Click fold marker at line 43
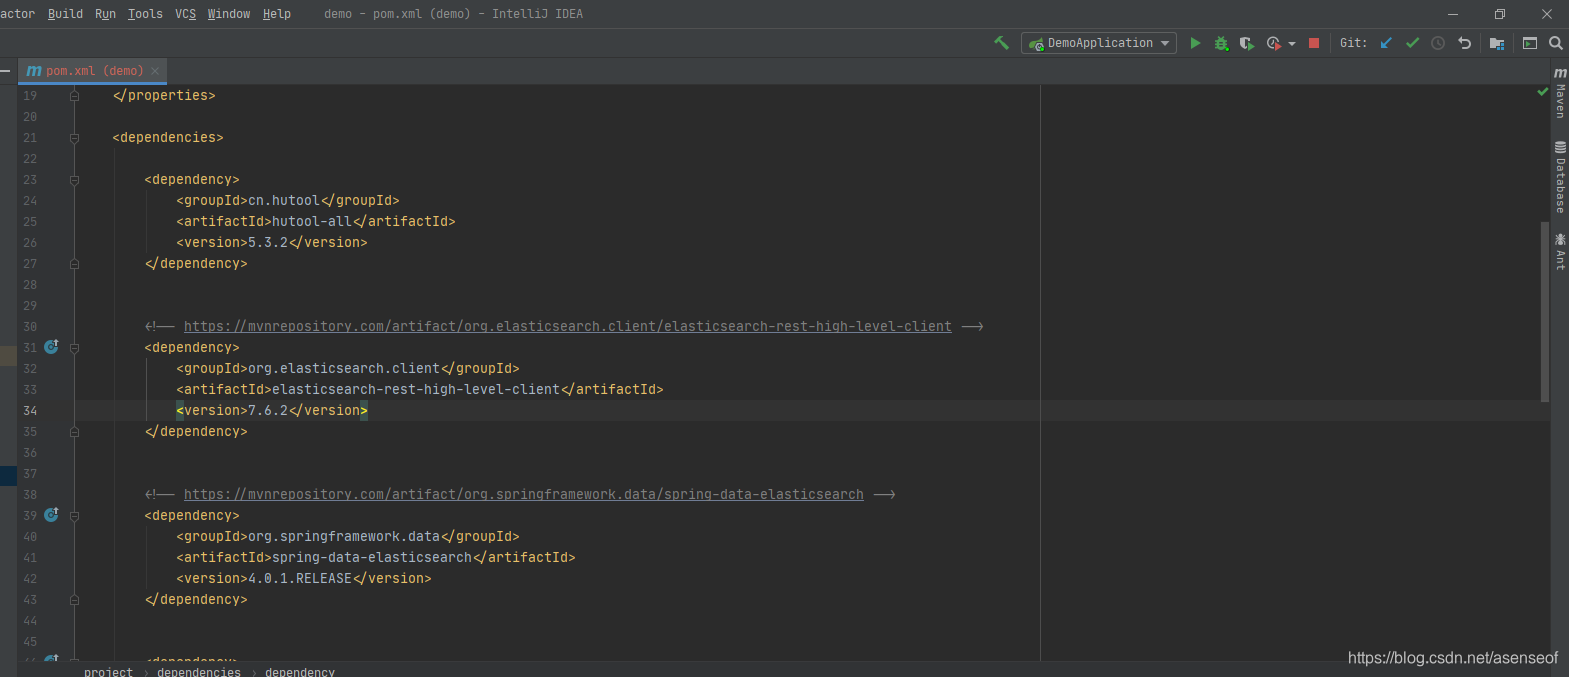Screen dimensions: 1569x677 (x=74, y=600)
